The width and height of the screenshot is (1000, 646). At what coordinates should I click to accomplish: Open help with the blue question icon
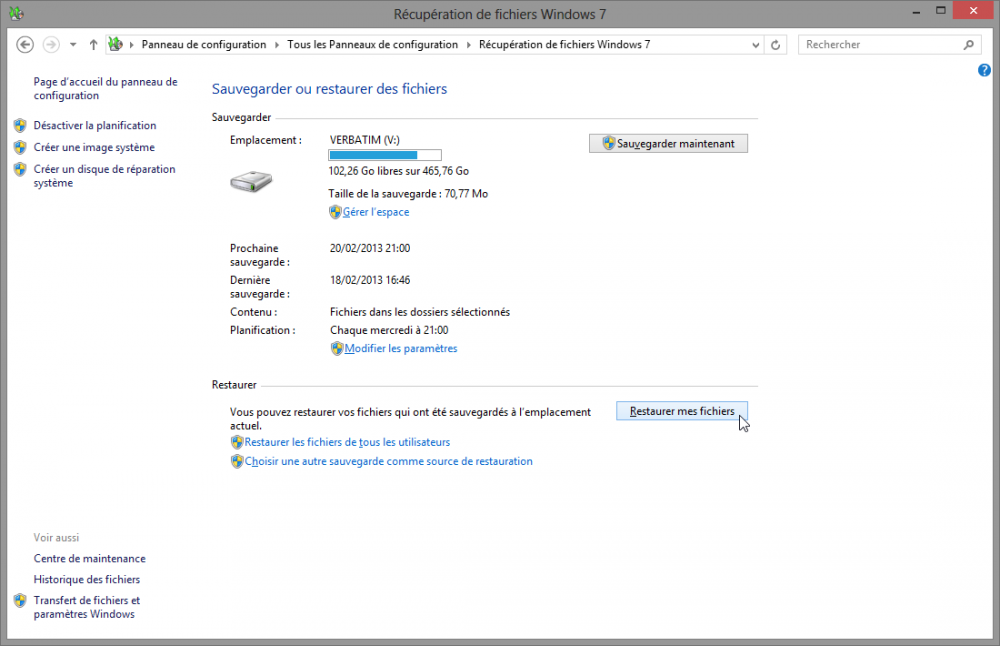[x=984, y=70]
